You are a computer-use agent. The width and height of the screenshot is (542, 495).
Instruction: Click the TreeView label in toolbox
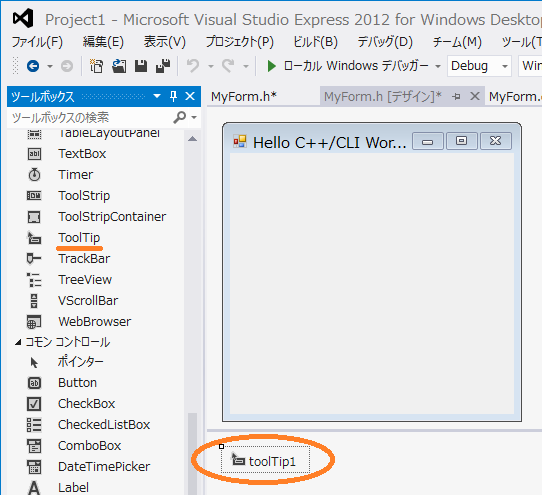tap(85, 280)
